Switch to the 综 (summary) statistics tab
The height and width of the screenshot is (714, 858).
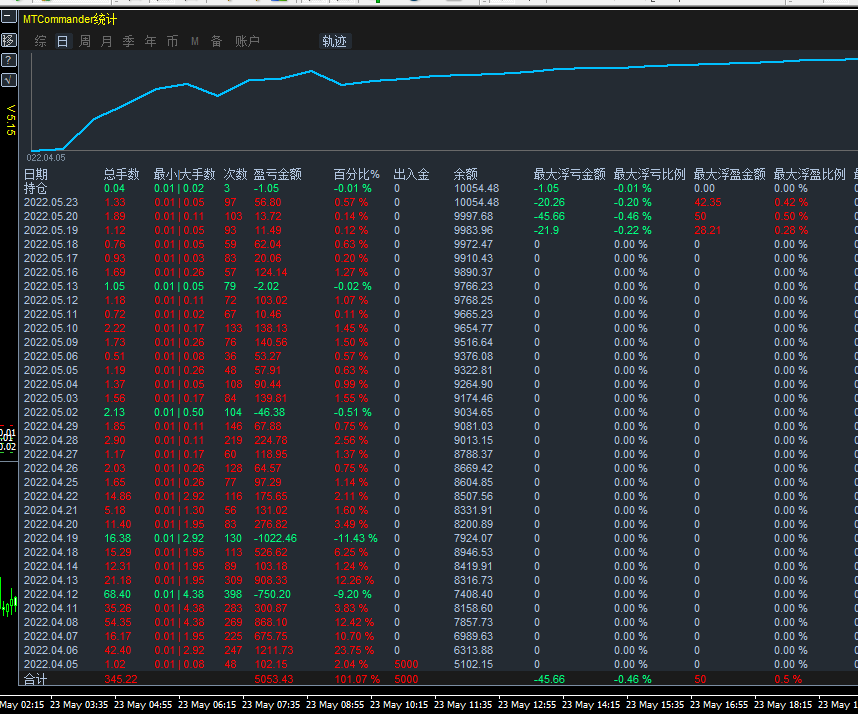tap(40, 41)
